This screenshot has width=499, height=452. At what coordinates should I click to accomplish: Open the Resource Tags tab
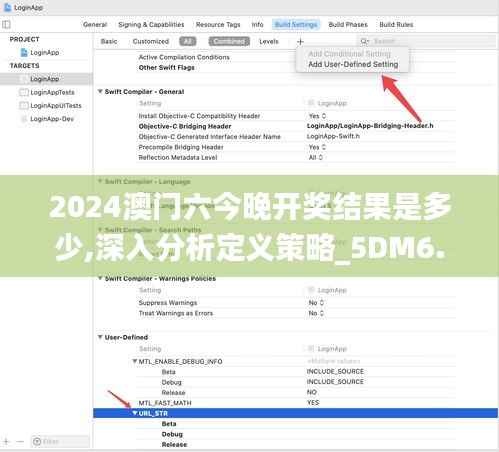[218, 25]
